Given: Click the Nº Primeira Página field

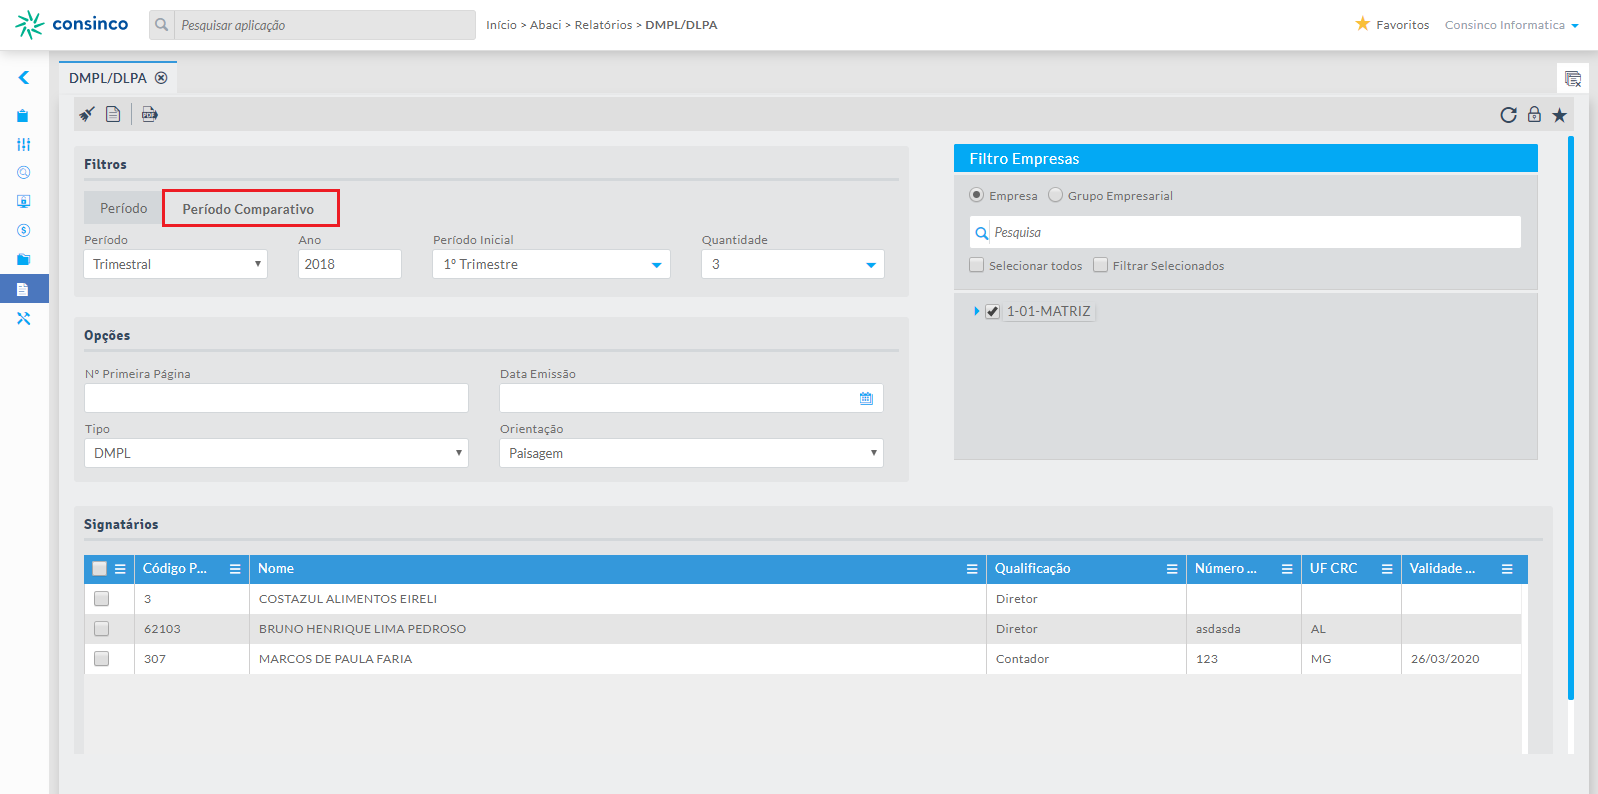Looking at the screenshot, I should (x=276, y=398).
